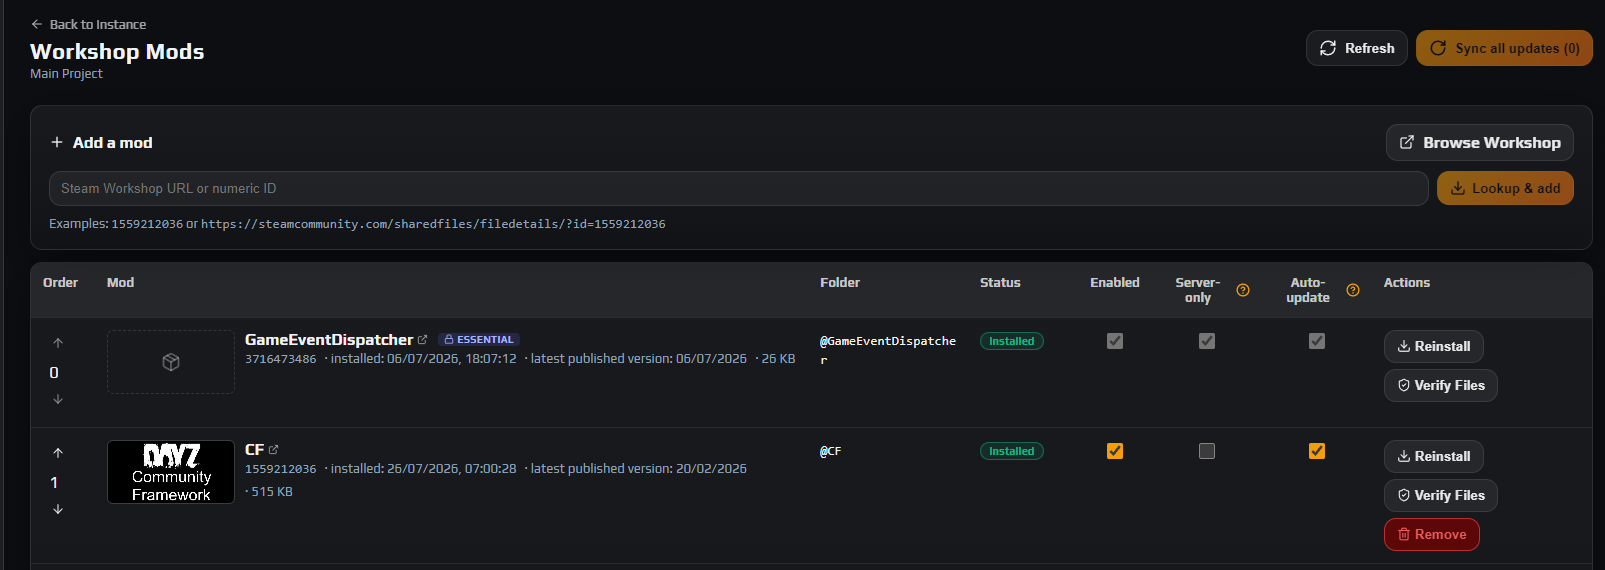1605x570 pixels.
Task: Click the Order column header
Action: pyautogui.click(x=60, y=283)
